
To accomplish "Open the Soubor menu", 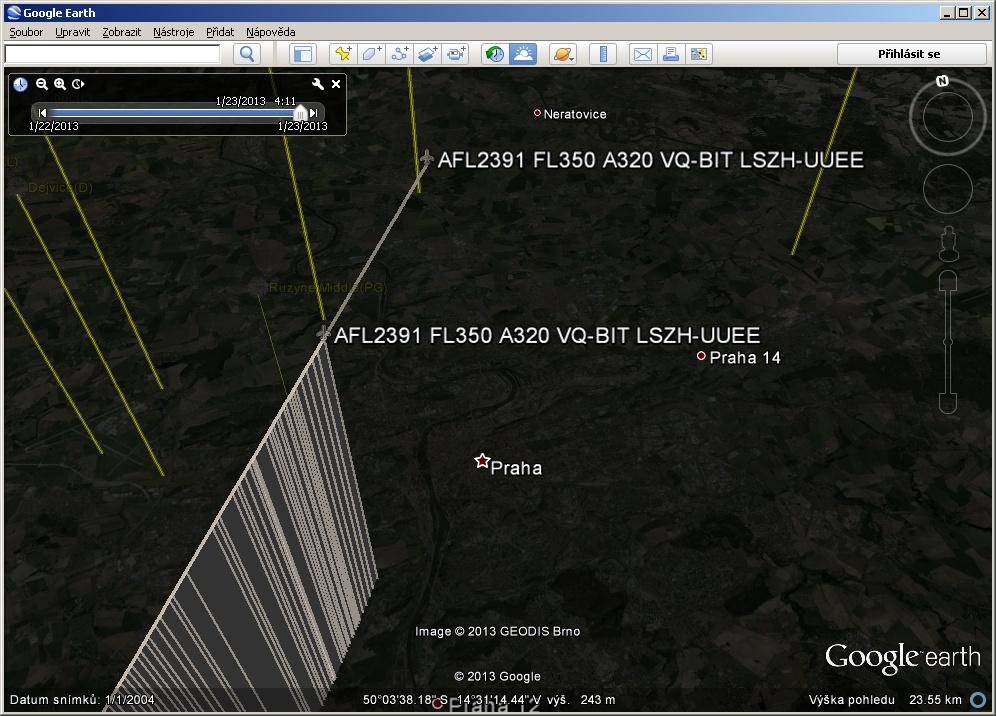I will click(x=26, y=32).
